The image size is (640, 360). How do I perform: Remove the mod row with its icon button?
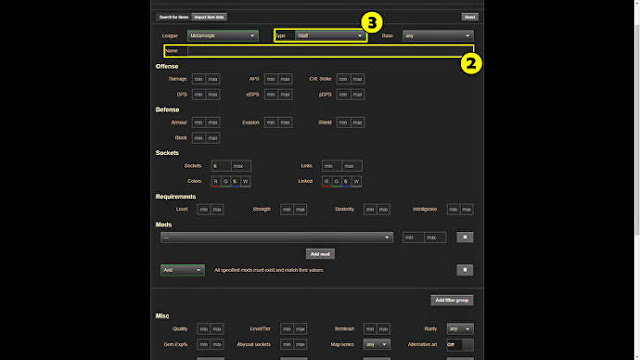pos(465,238)
